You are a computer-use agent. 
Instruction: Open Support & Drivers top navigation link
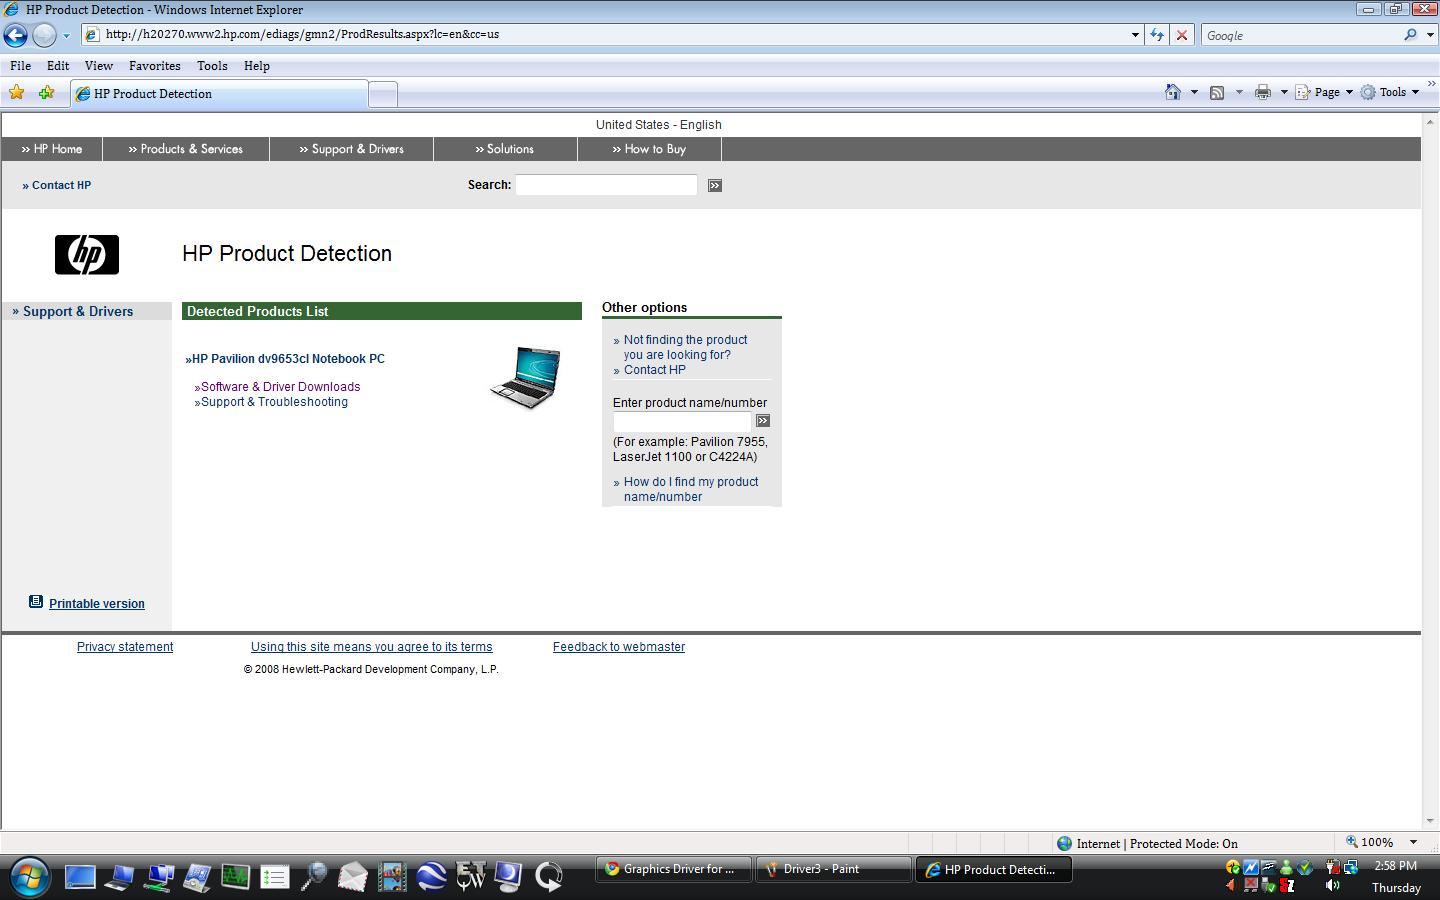pos(352,149)
